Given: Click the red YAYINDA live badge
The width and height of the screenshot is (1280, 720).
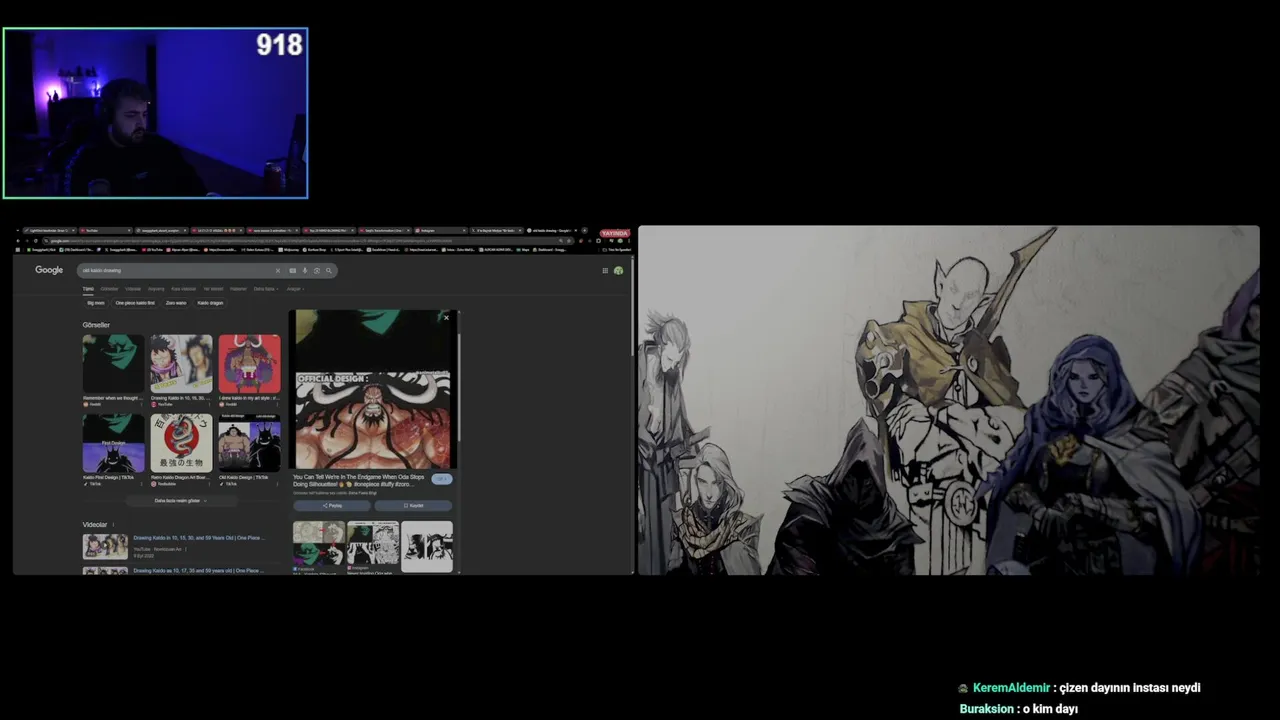Looking at the screenshot, I should pos(615,233).
